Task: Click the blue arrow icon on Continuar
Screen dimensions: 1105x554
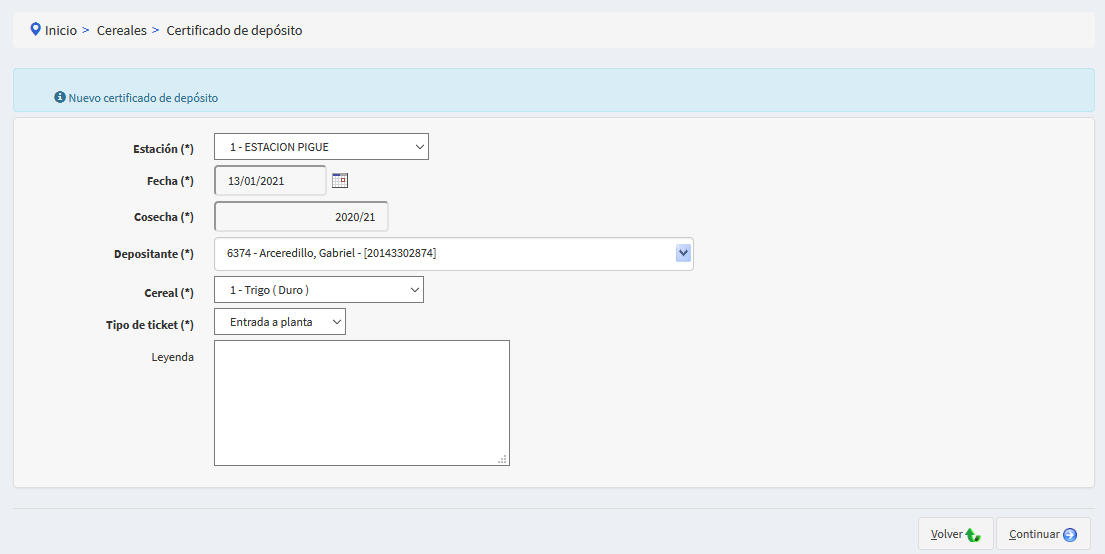Action: pyautogui.click(x=1070, y=535)
